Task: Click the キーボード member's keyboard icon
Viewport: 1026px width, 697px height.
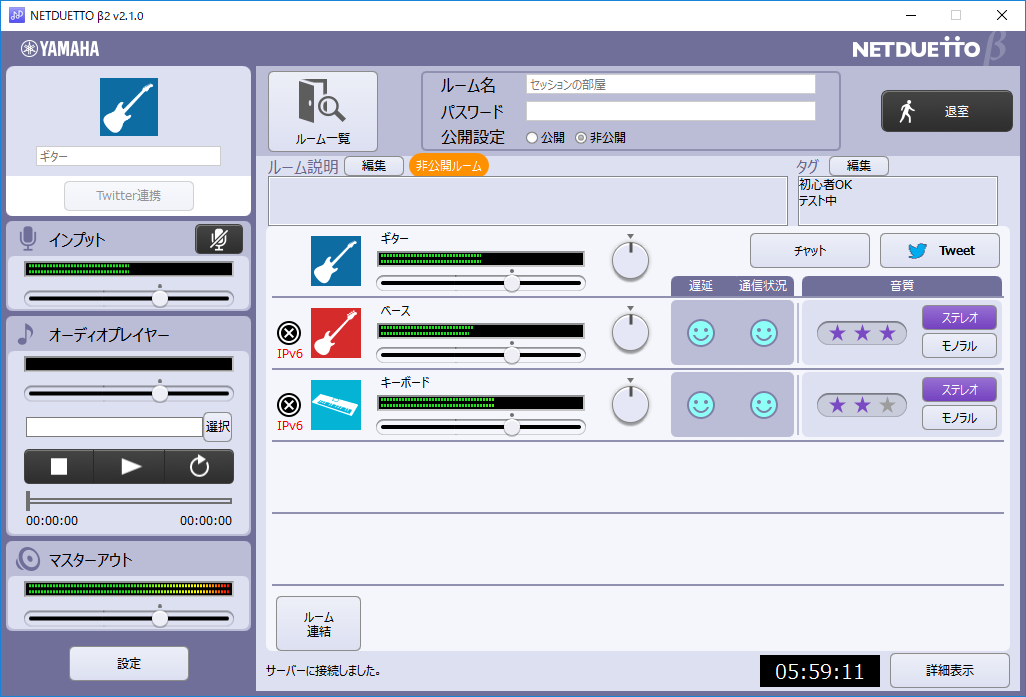Action: 336,405
